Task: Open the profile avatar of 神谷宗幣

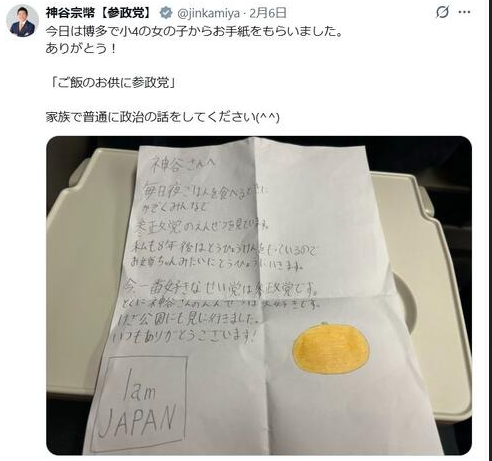Action: tap(22, 21)
